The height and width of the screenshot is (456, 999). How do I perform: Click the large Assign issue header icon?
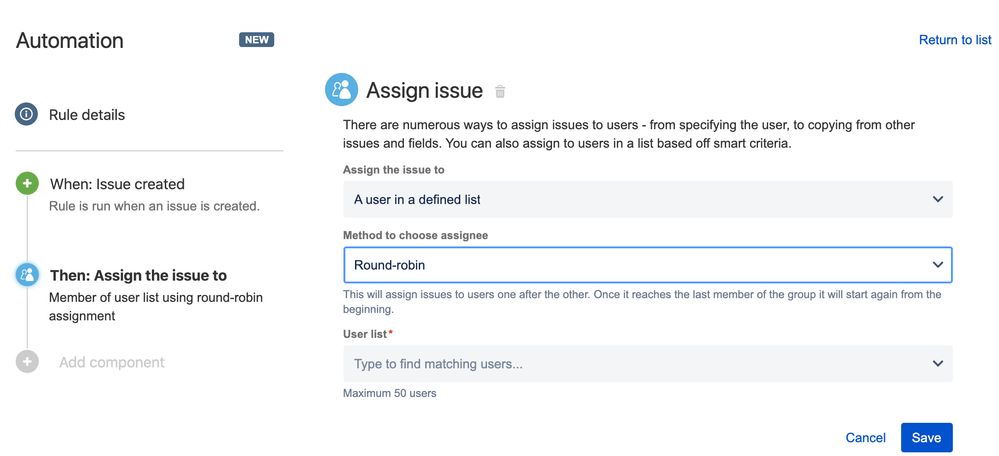342,90
